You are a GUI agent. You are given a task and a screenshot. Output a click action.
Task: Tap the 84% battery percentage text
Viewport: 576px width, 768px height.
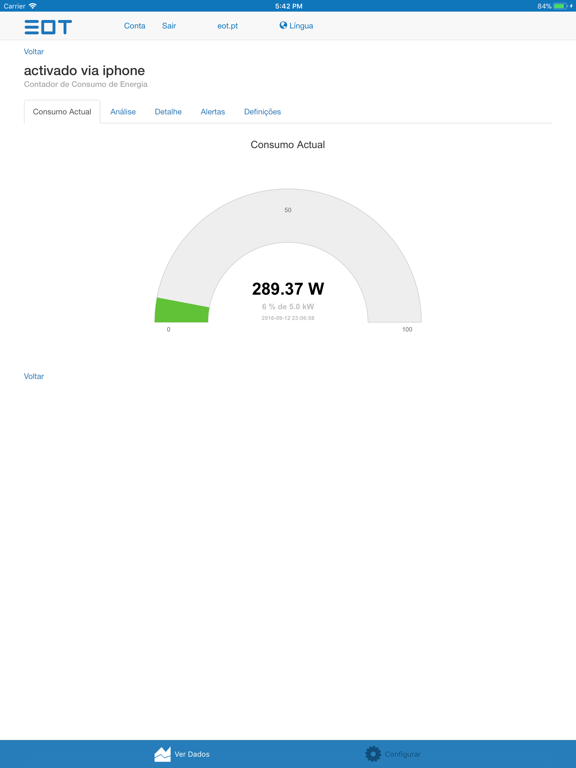coord(544,6)
